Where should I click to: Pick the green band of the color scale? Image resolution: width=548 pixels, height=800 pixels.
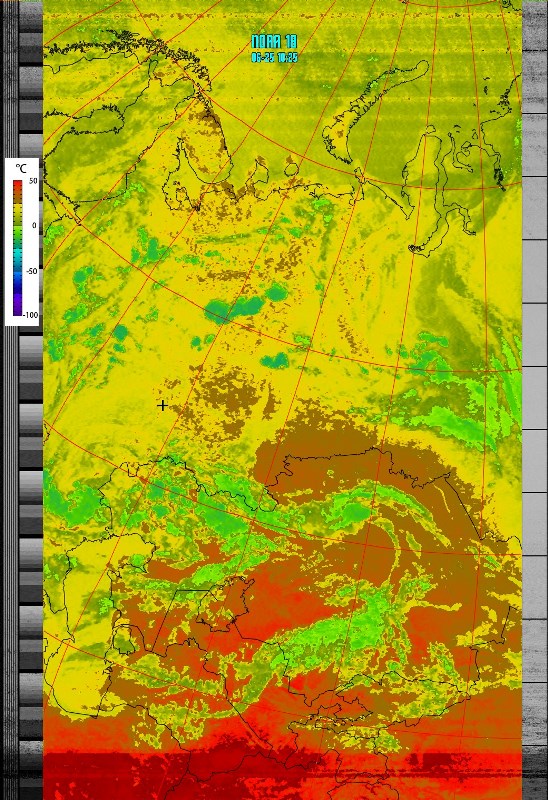tap(18, 235)
